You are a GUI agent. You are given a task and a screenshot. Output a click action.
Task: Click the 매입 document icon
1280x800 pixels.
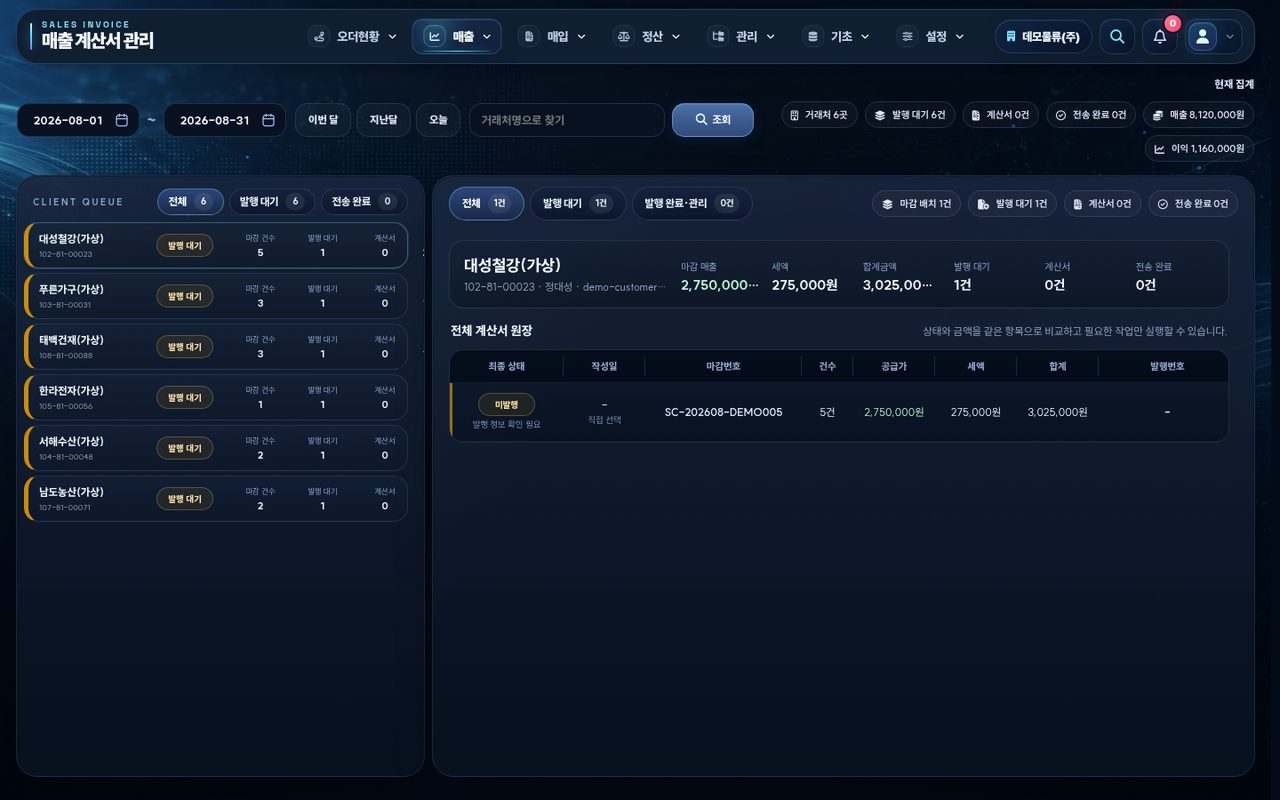[x=529, y=37]
